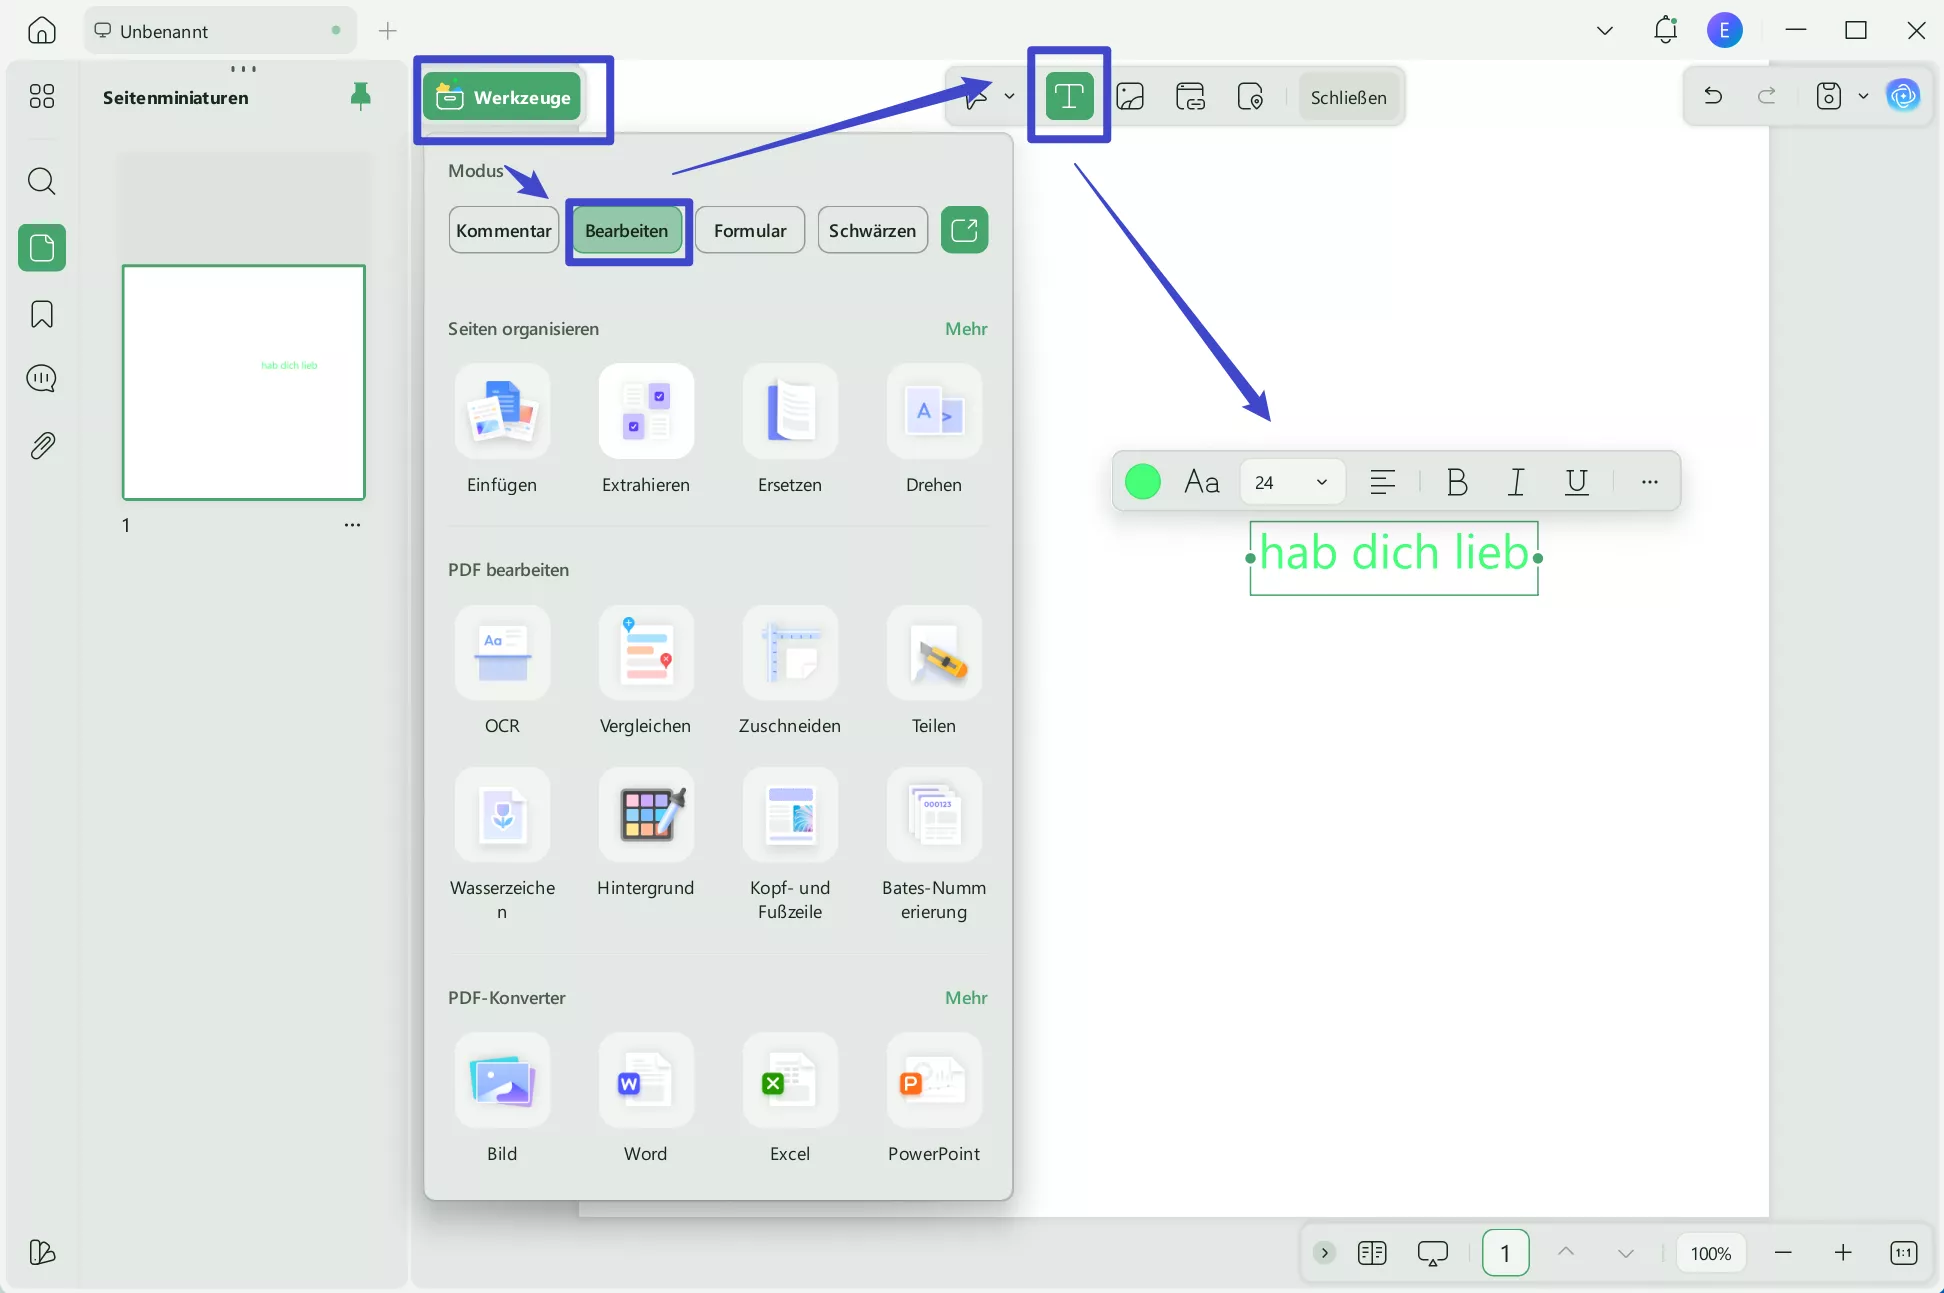Select the Add Text tool icon

(x=1068, y=96)
